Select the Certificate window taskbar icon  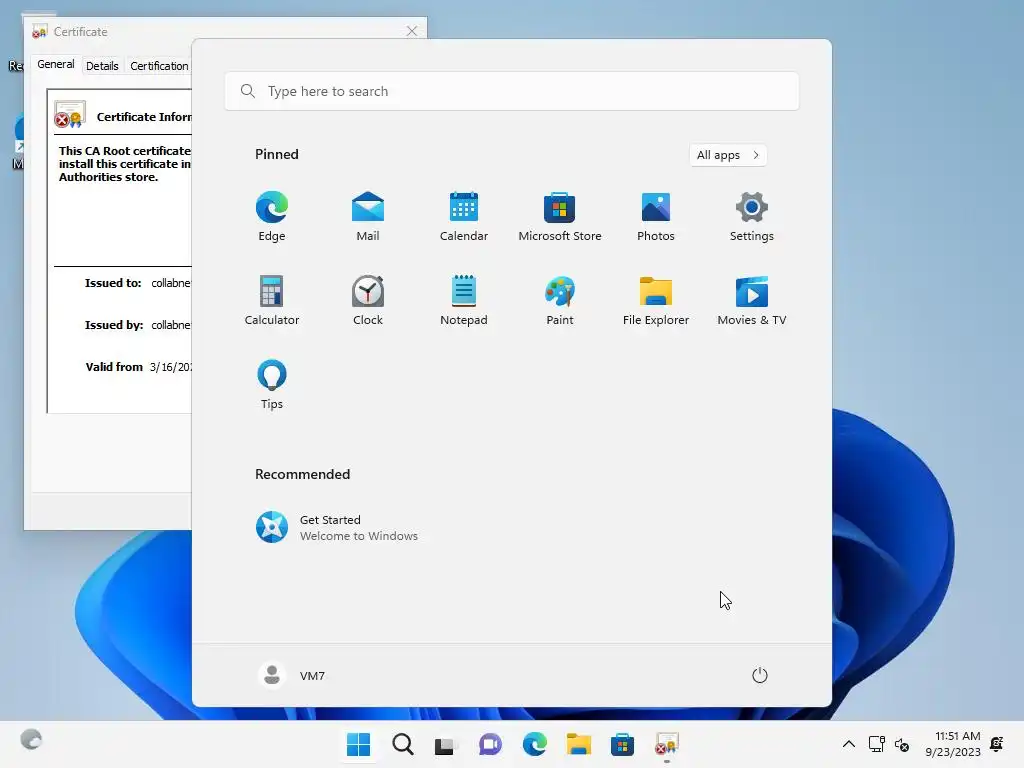pyautogui.click(x=667, y=744)
